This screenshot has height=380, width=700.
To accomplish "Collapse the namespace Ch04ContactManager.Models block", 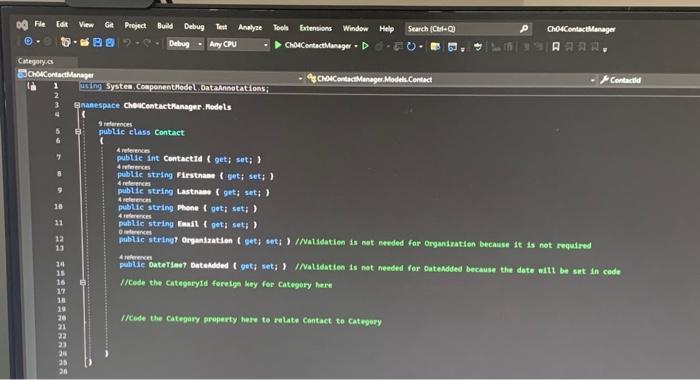I will tap(77, 105).
